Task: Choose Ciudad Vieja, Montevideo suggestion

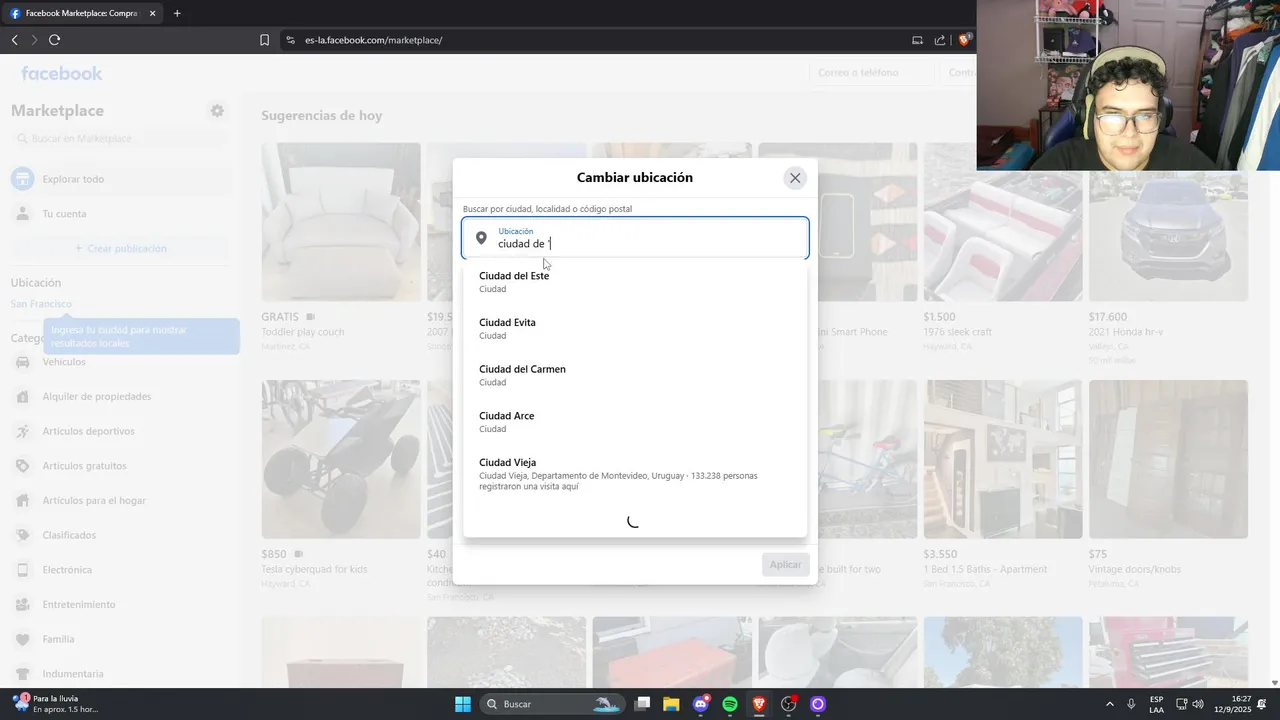Action: point(635,474)
